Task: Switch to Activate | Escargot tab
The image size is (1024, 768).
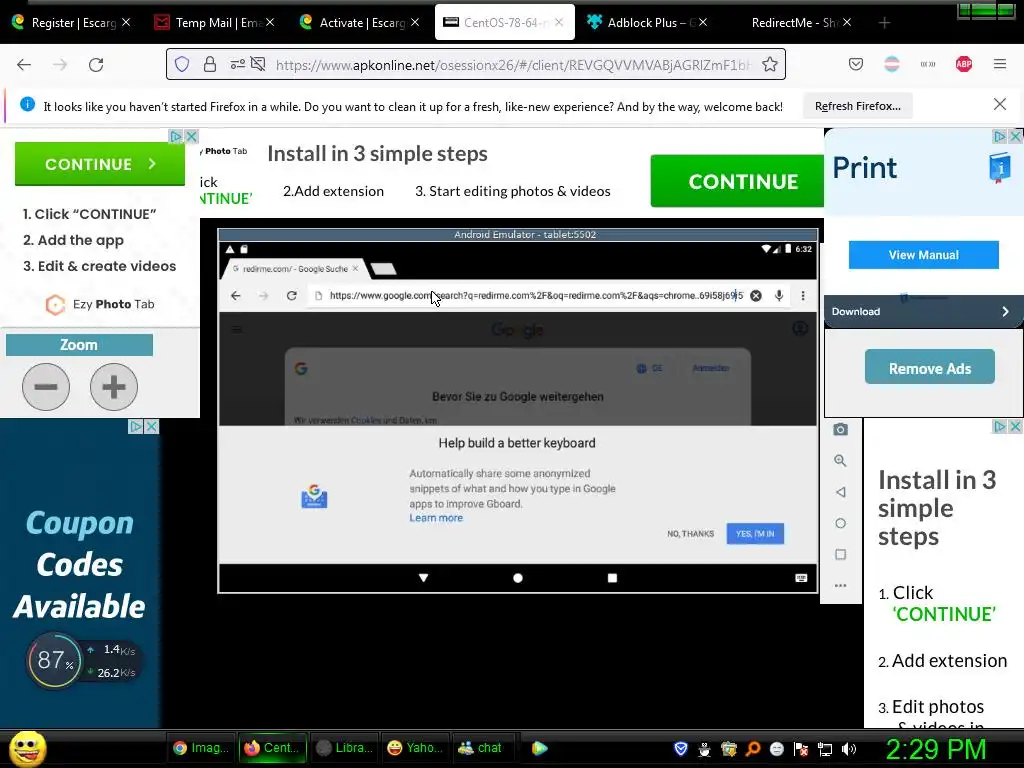Action: pyautogui.click(x=358, y=22)
